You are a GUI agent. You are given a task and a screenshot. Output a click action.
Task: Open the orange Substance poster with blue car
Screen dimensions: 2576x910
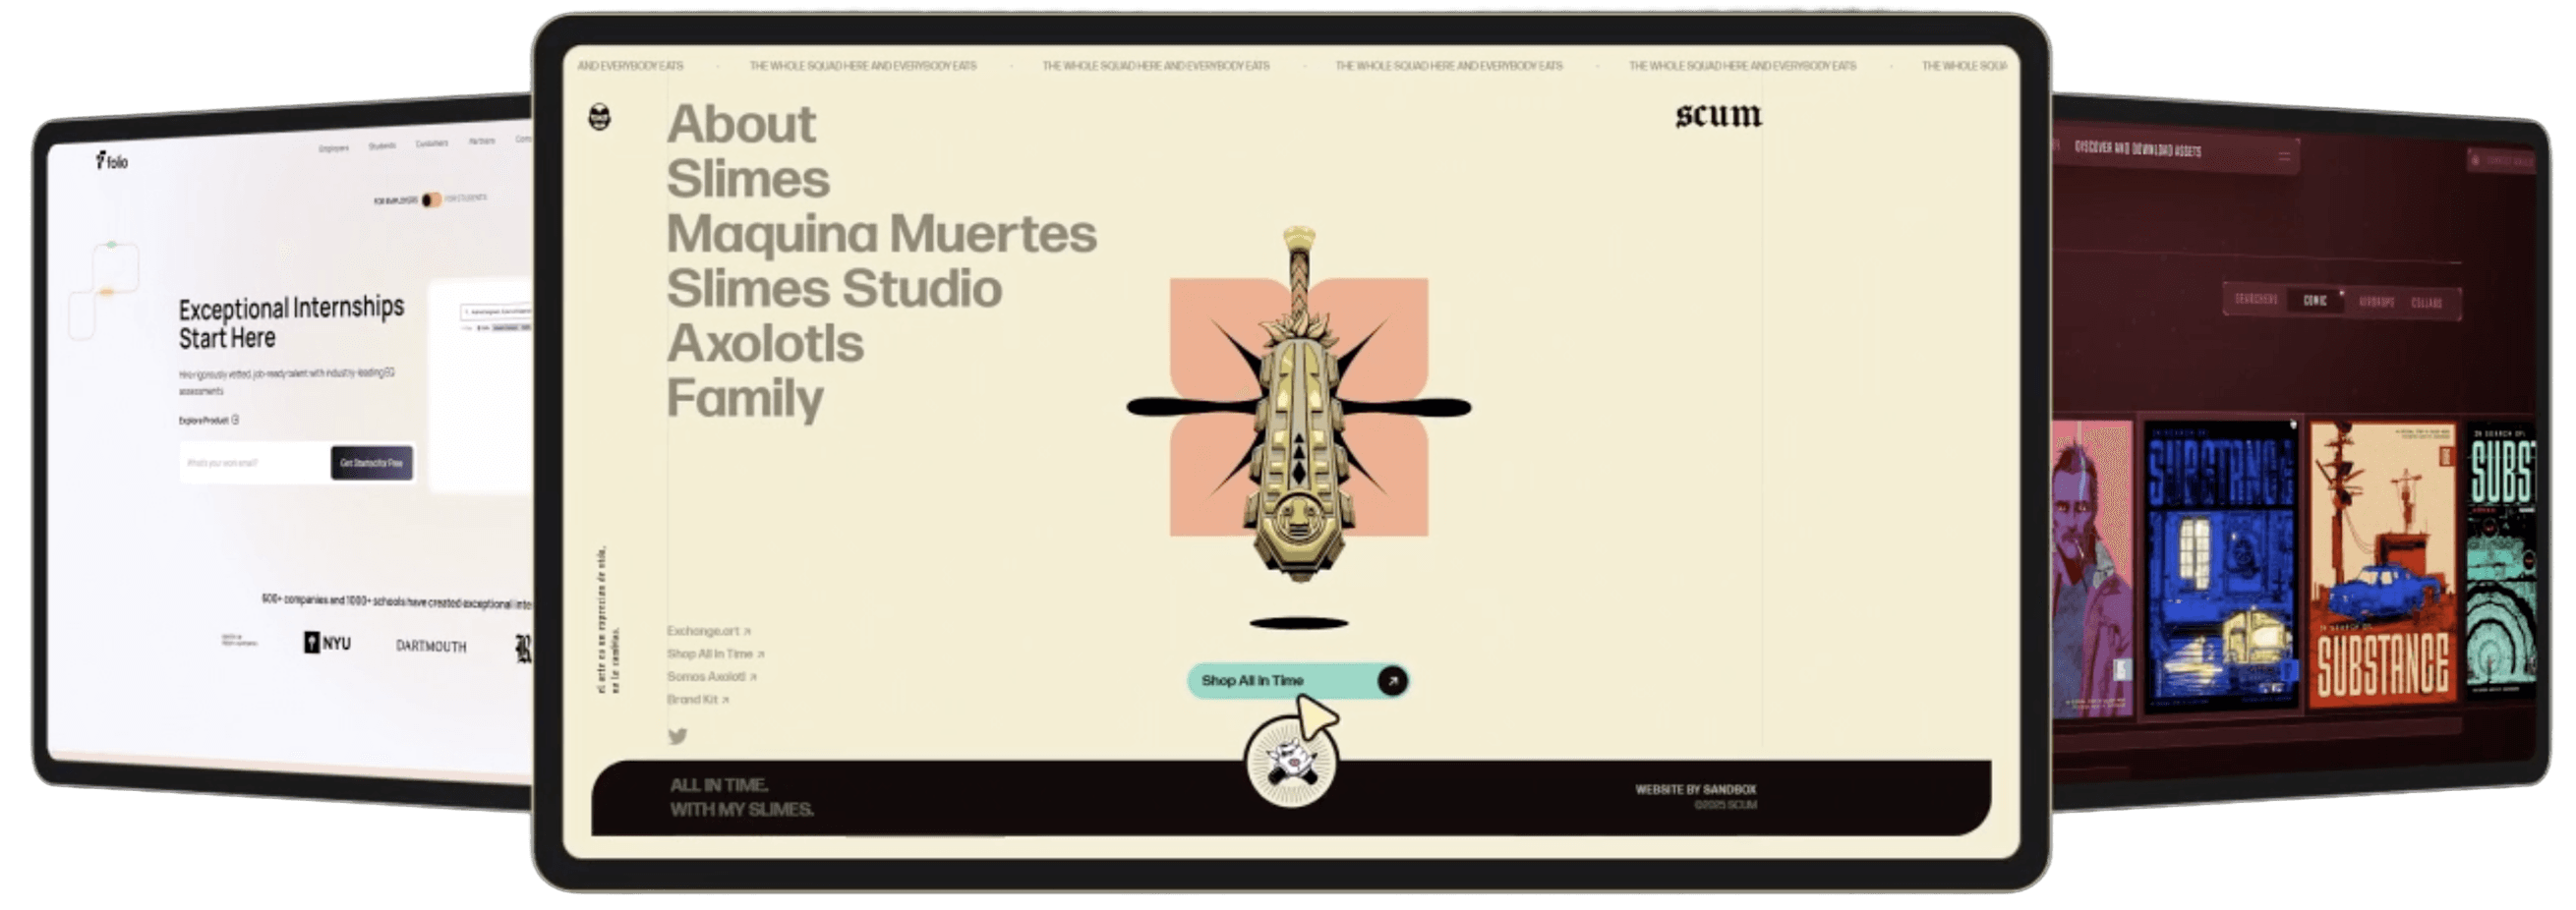2382,562
